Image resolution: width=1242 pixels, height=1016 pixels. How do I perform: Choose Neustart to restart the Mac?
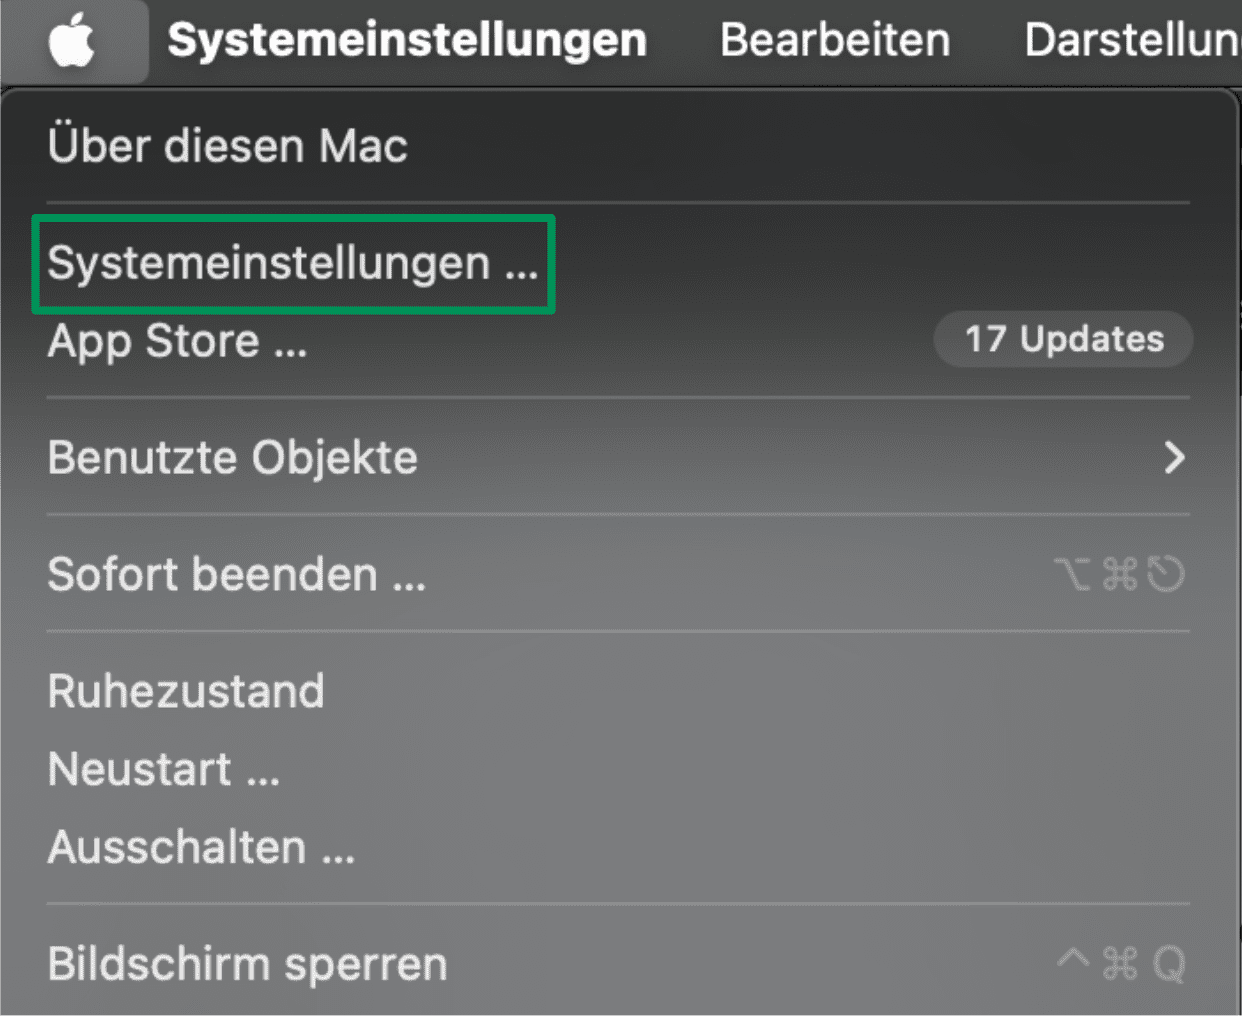(x=165, y=769)
